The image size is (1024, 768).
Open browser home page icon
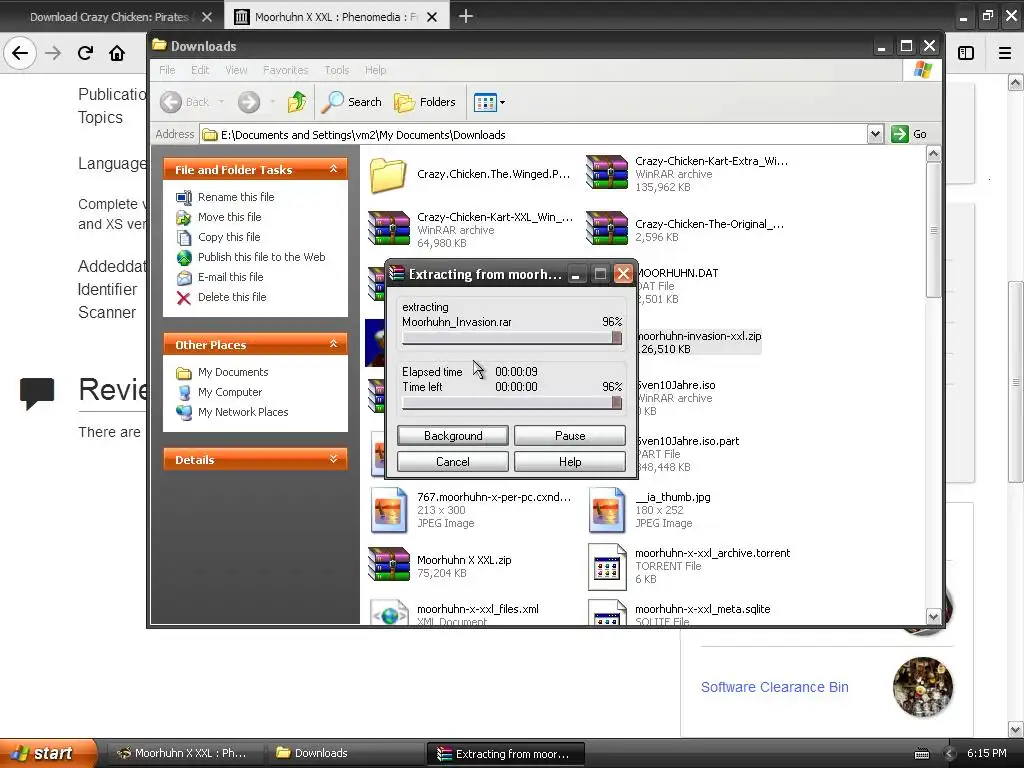(x=117, y=53)
